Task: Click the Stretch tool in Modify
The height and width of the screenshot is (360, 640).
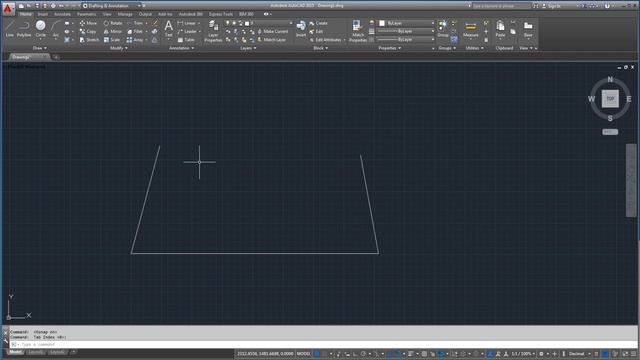Action: point(89,40)
